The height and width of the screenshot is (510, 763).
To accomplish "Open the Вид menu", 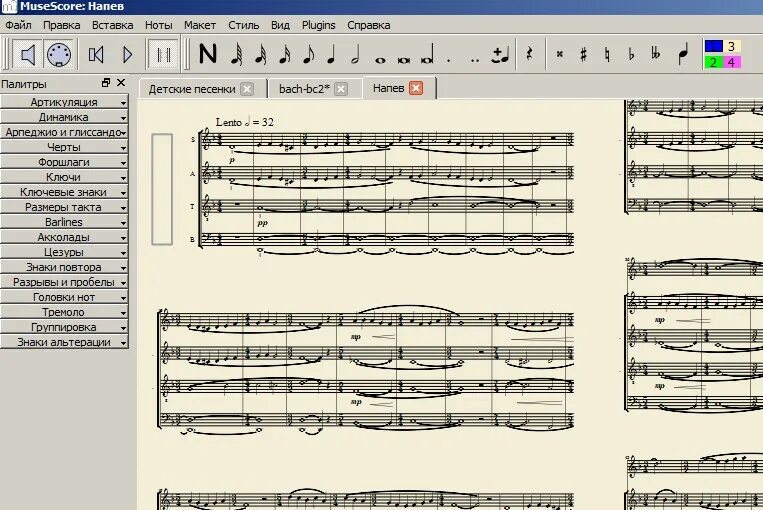I will (x=280, y=25).
